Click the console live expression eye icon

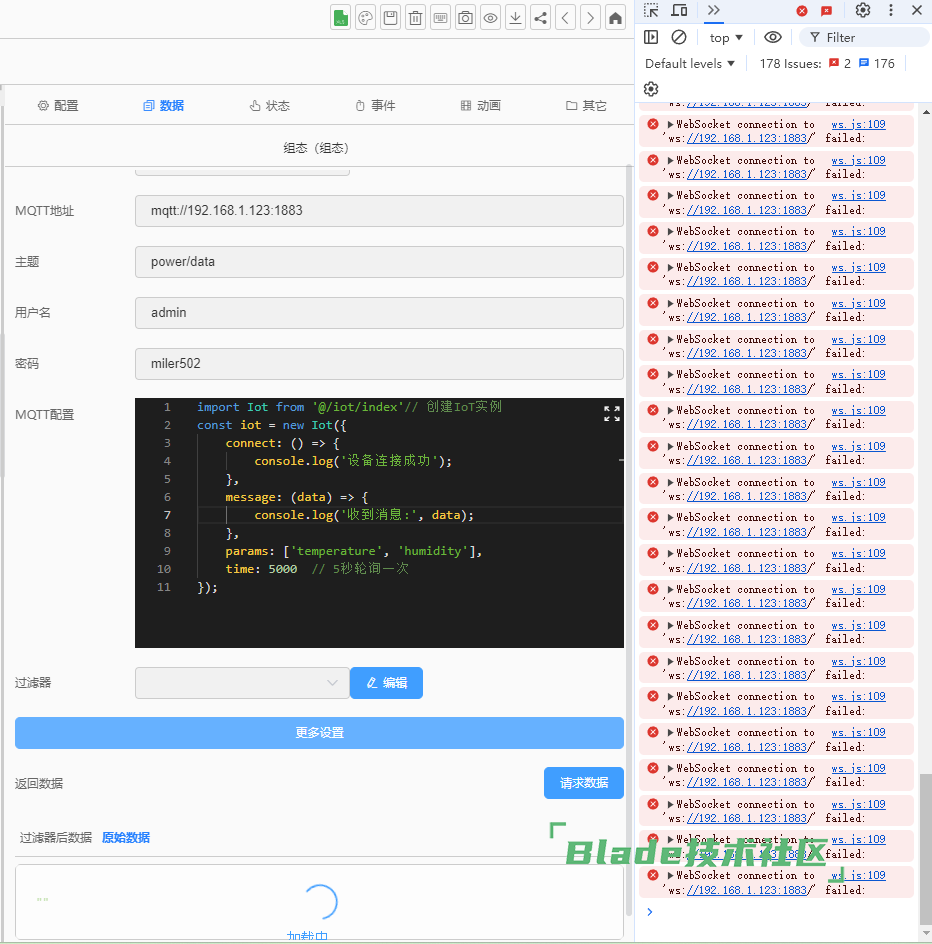[x=773, y=37]
